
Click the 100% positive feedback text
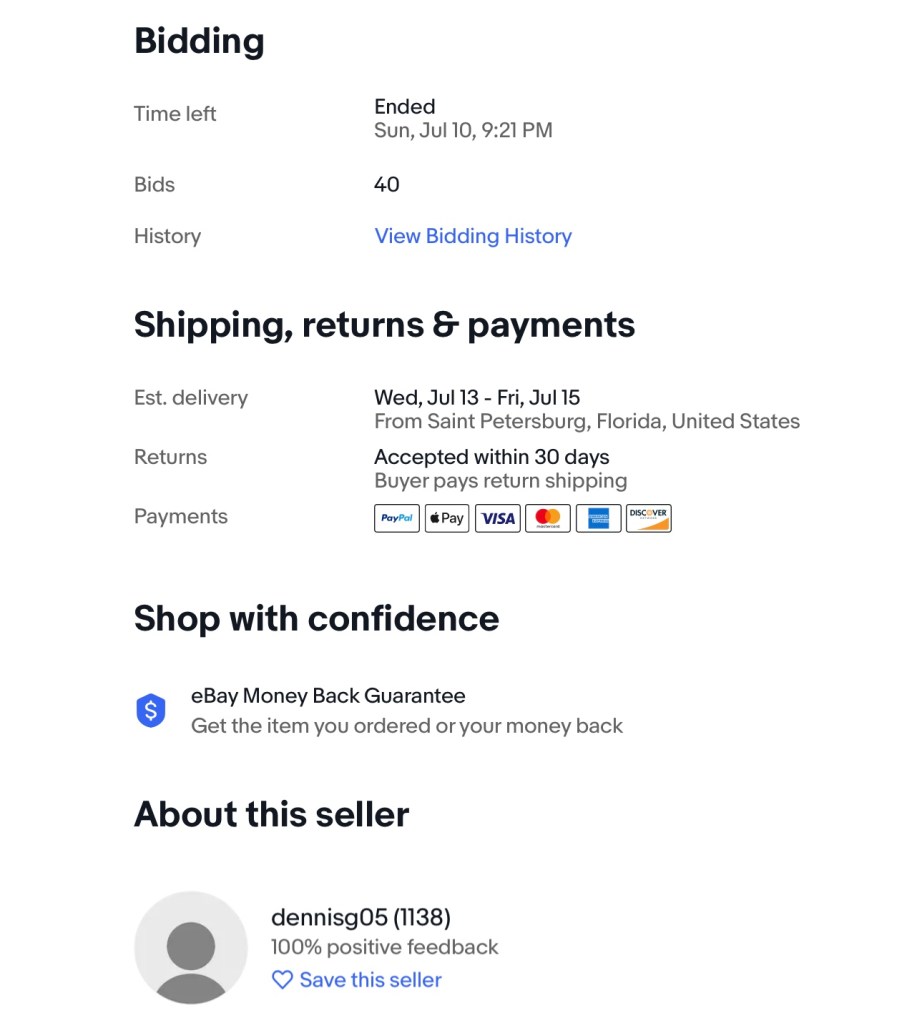pos(384,947)
